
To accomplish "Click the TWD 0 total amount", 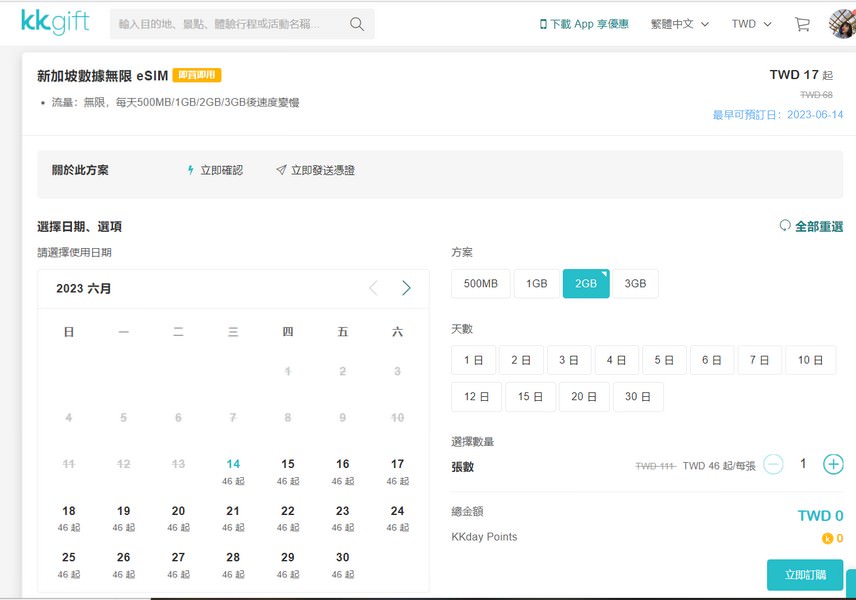I will (820, 515).
